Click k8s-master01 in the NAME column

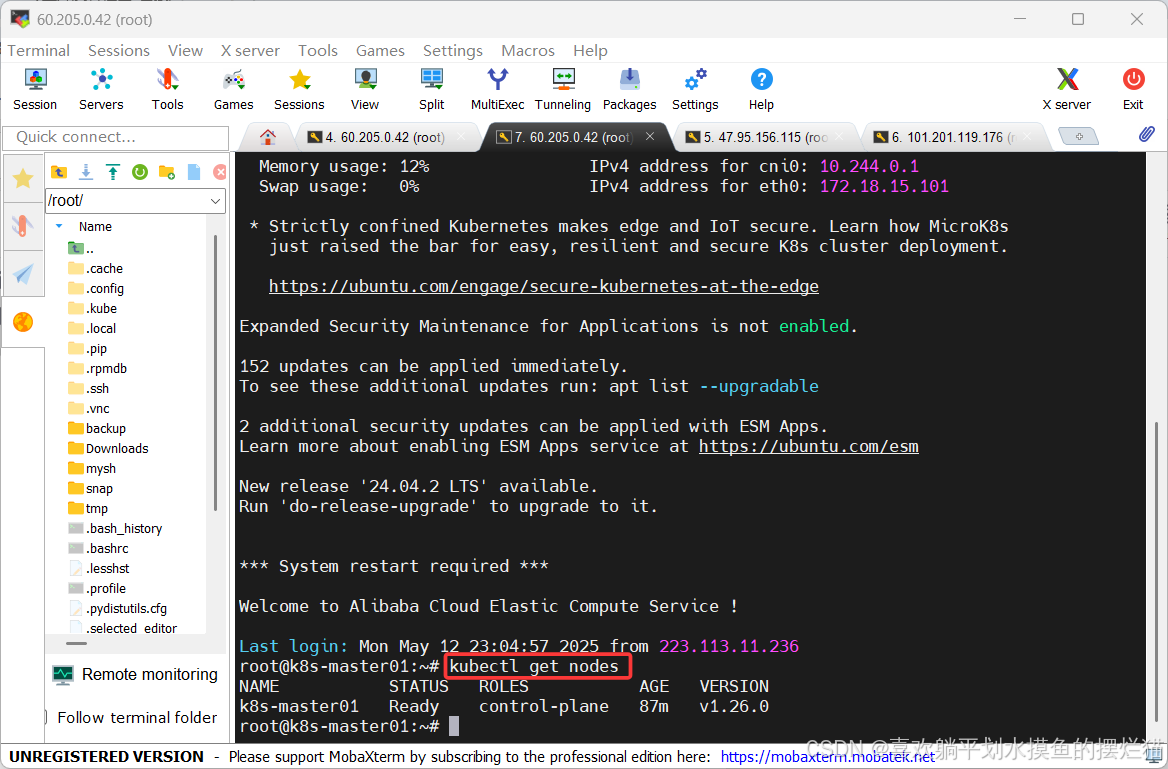[299, 706]
